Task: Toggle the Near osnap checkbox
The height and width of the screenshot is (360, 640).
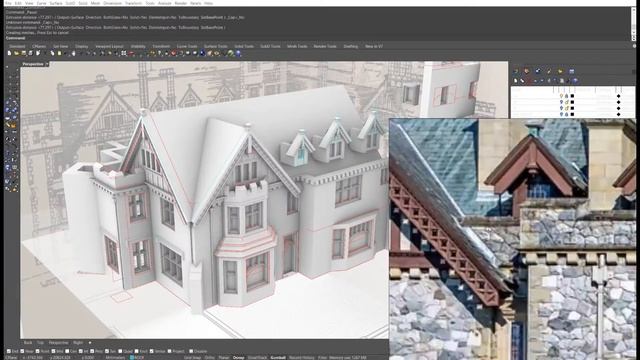Action: [22, 351]
